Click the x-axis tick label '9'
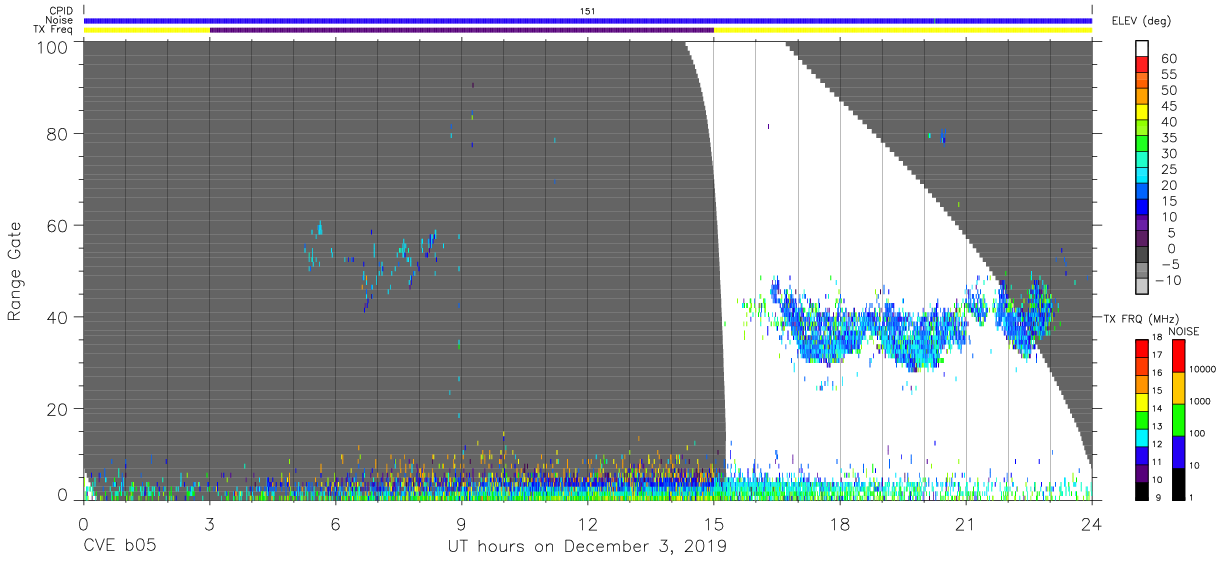The height and width of the screenshot is (567, 1228). pos(462,524)
